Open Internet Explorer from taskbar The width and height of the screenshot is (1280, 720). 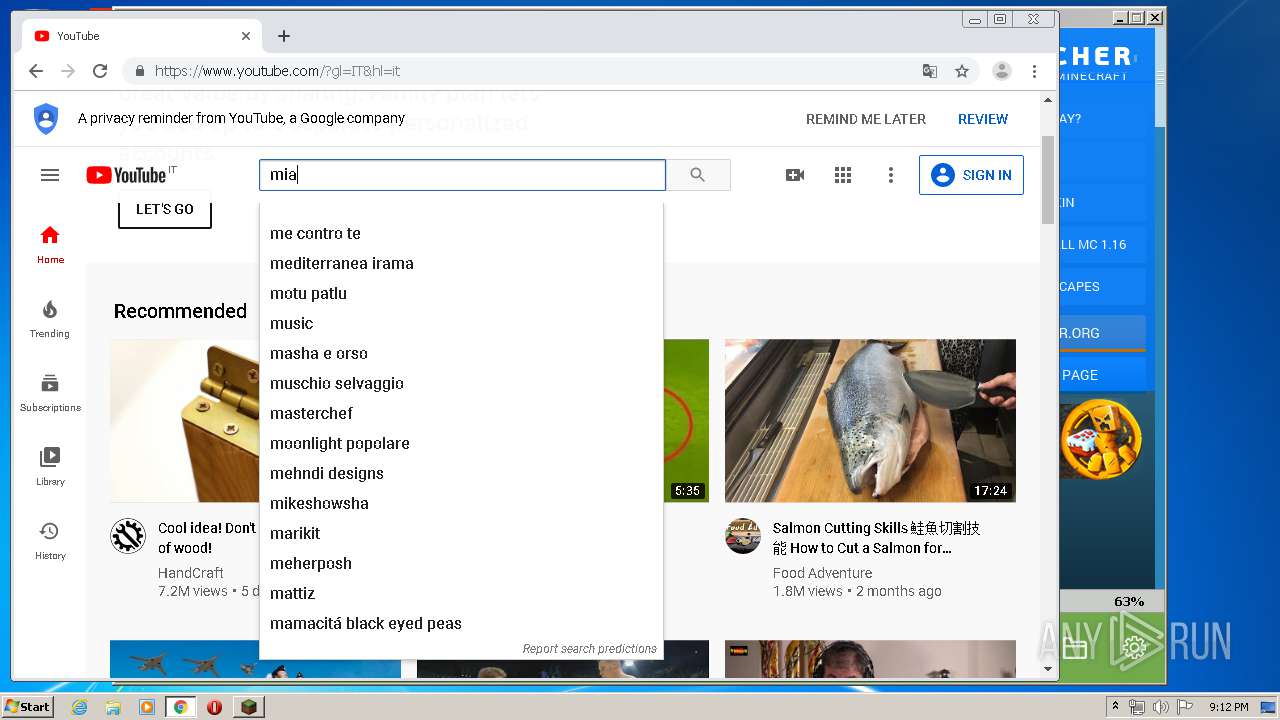click(79, 707)
